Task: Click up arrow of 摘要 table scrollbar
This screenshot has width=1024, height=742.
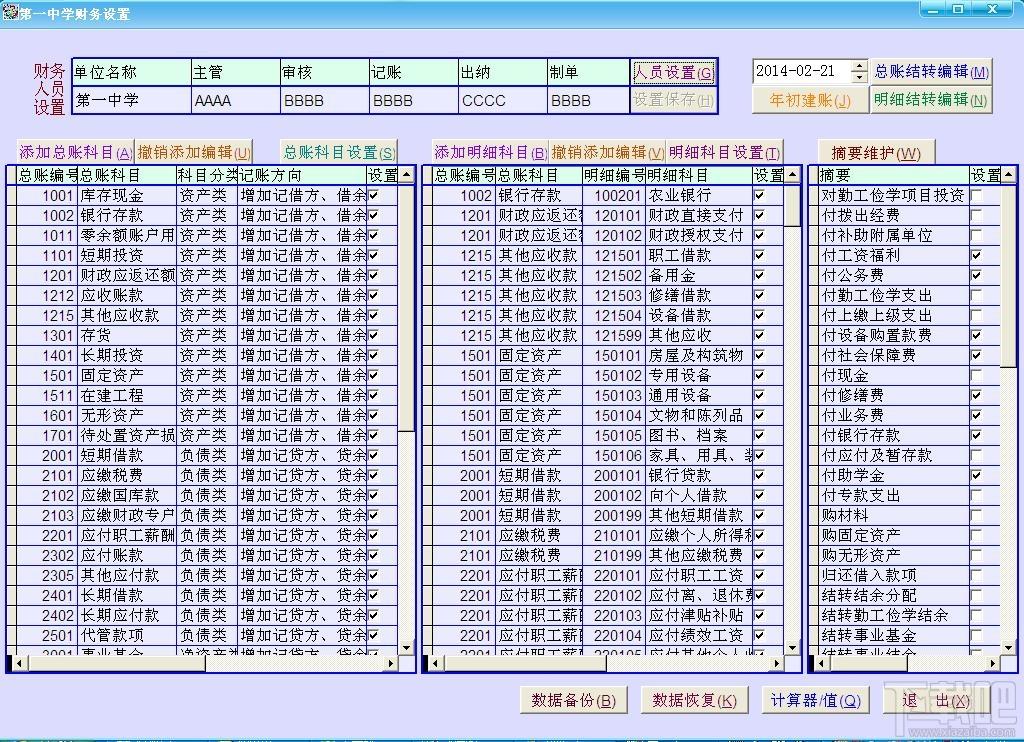Action: [1009, 174]
